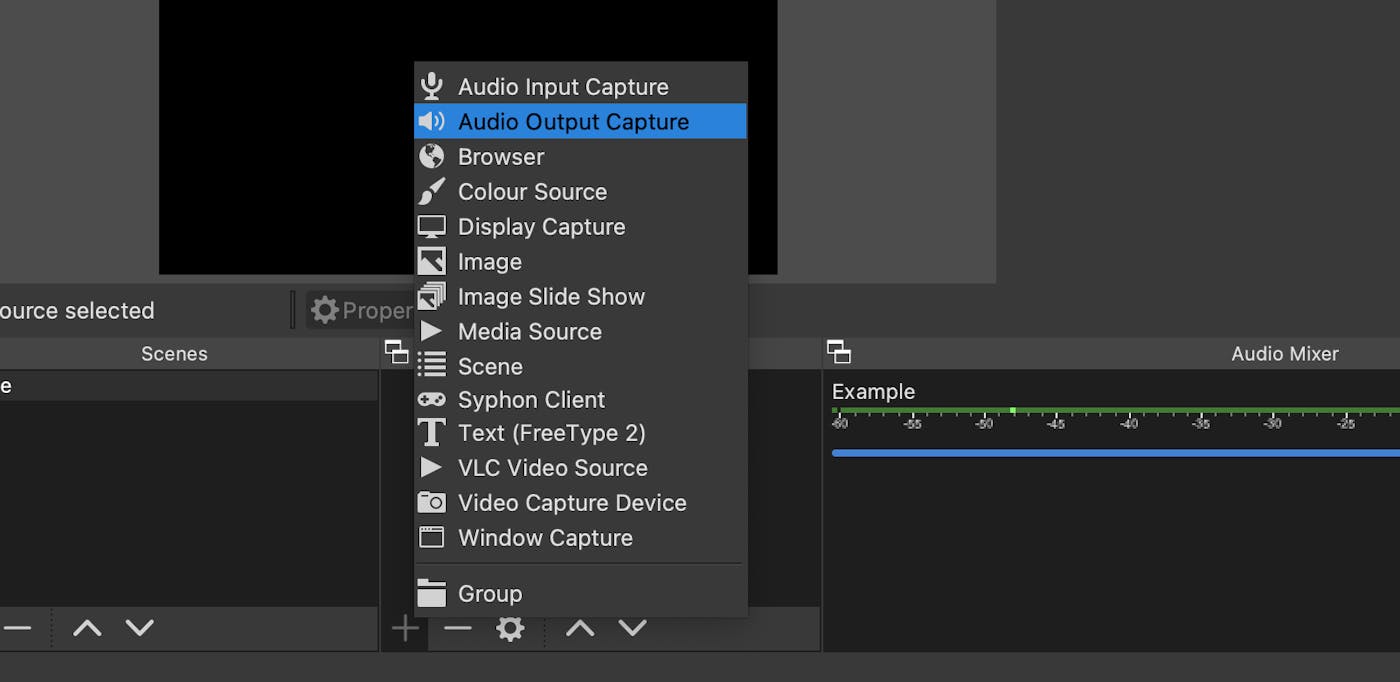Pop out the Sources dock panel icon
This screenshot has height=682, width=1400.
coord(396,352)
